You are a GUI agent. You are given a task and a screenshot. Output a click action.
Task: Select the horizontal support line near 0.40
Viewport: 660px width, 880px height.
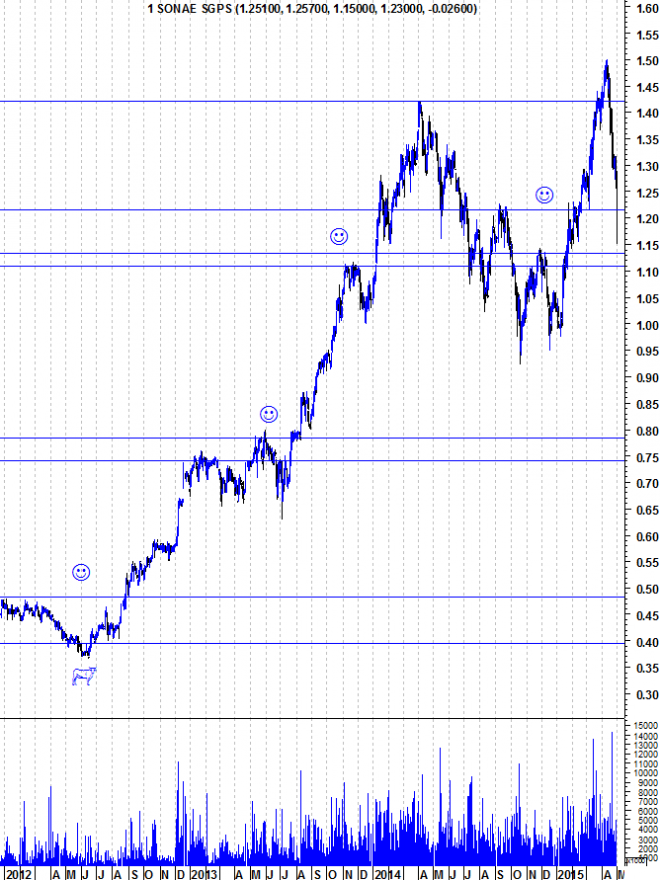tap(312, 644)
